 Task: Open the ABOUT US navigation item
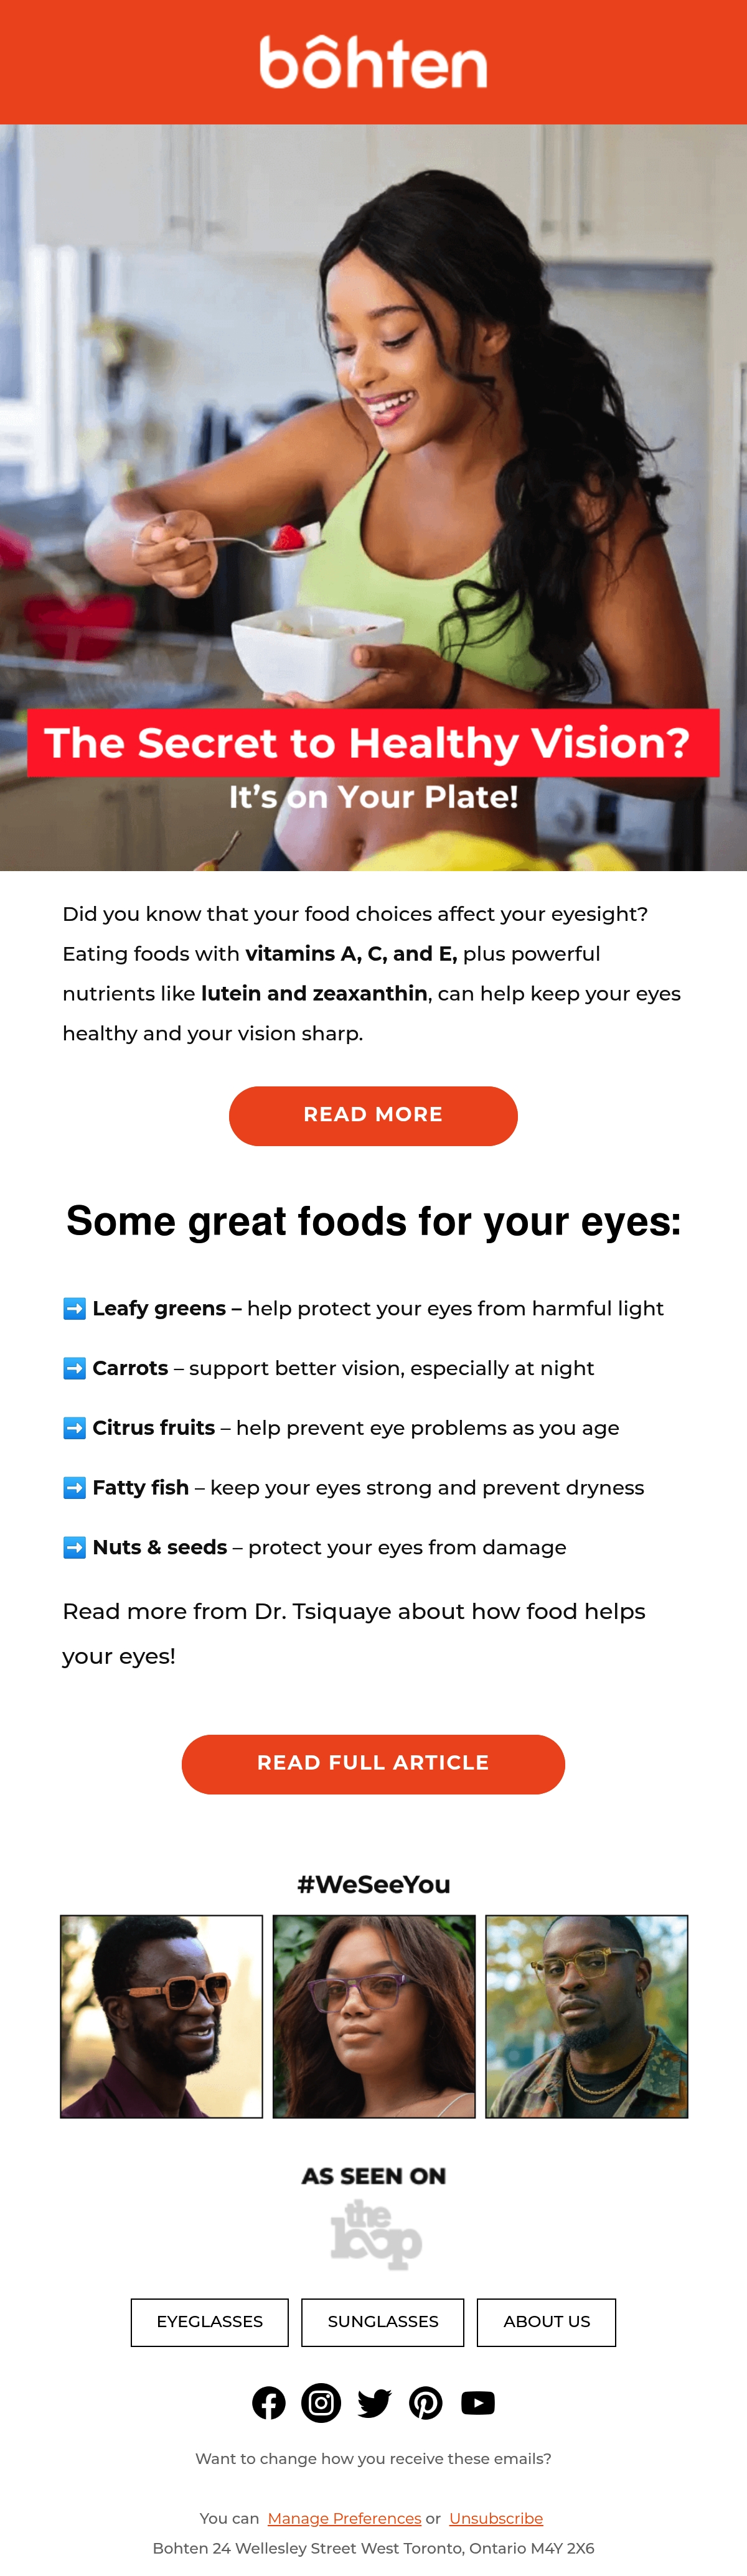pos(546,2321)
